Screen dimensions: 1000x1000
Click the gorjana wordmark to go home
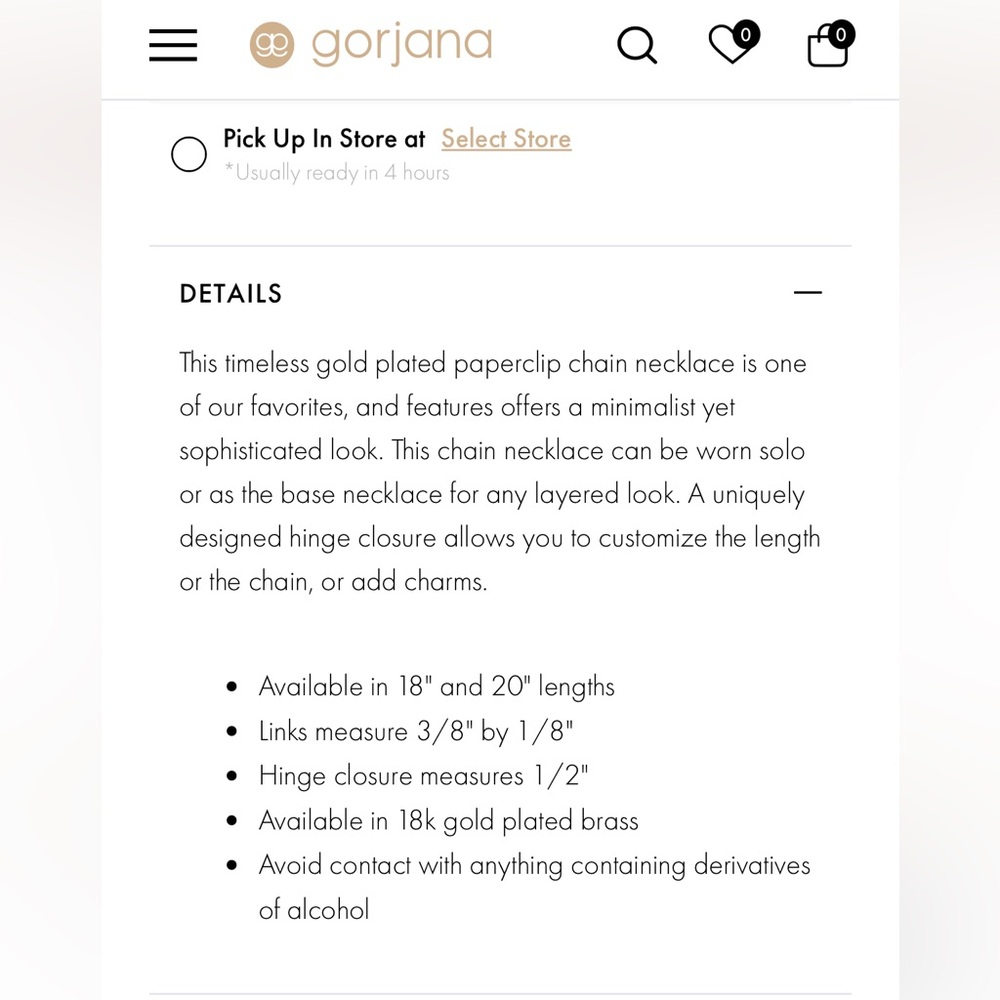tap(400, 44)
